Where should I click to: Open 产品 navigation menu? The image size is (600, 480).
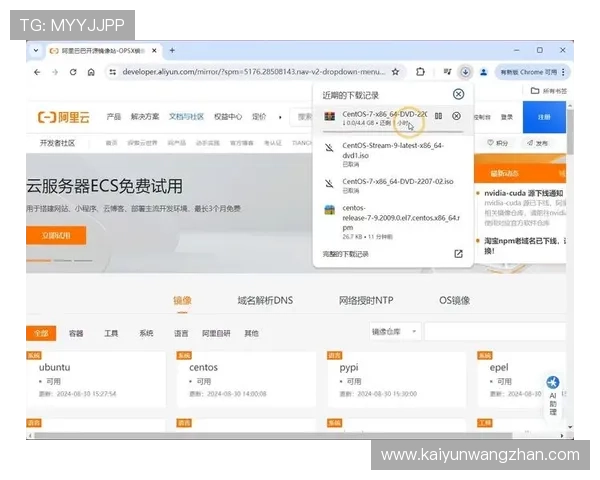114,117
